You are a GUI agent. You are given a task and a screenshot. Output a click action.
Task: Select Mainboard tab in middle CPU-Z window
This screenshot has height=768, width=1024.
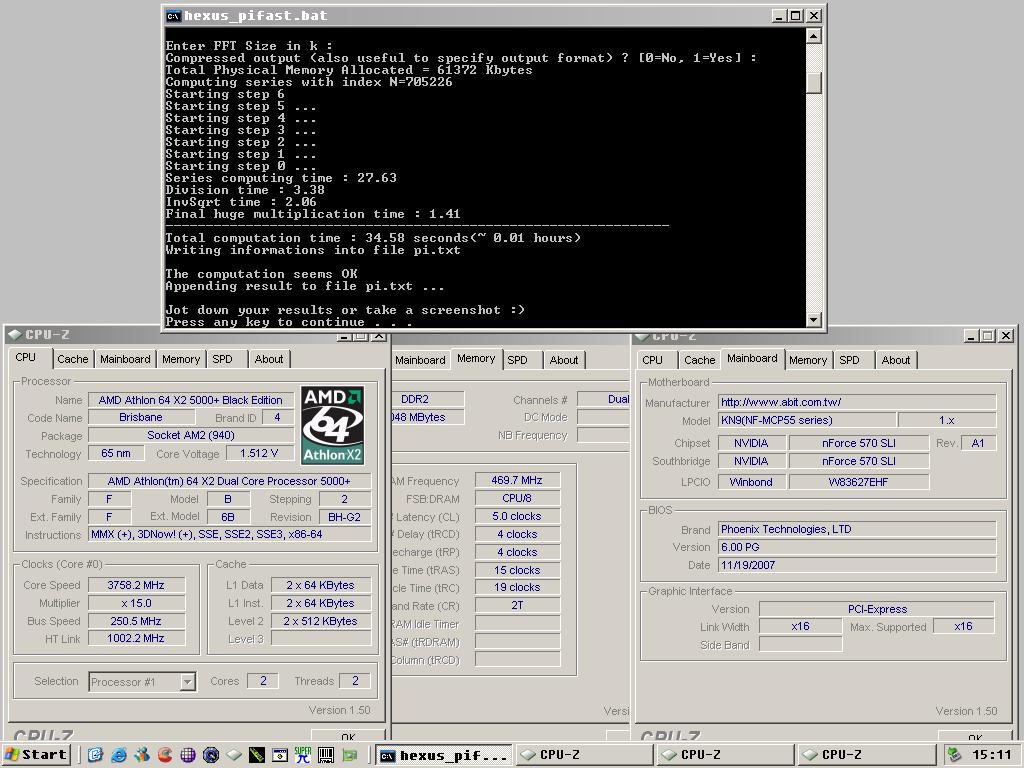point(420,360)
